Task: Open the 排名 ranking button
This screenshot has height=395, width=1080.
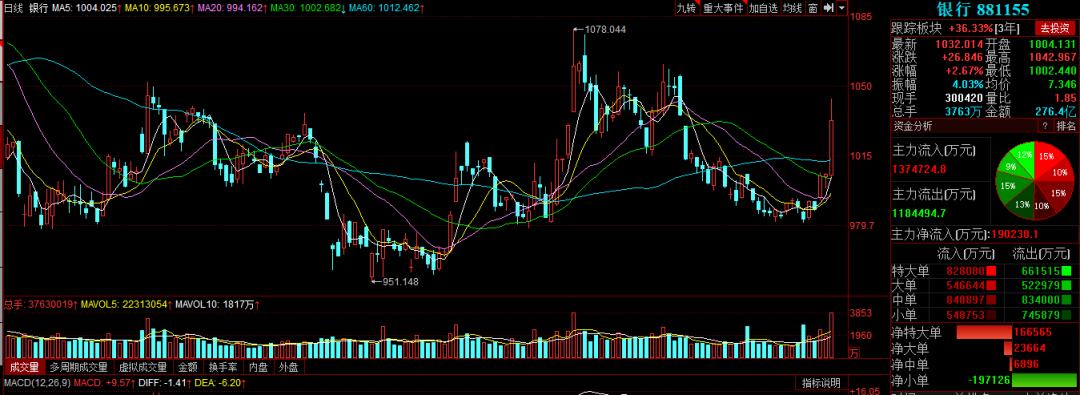Action: click(x=1066, y=125)
